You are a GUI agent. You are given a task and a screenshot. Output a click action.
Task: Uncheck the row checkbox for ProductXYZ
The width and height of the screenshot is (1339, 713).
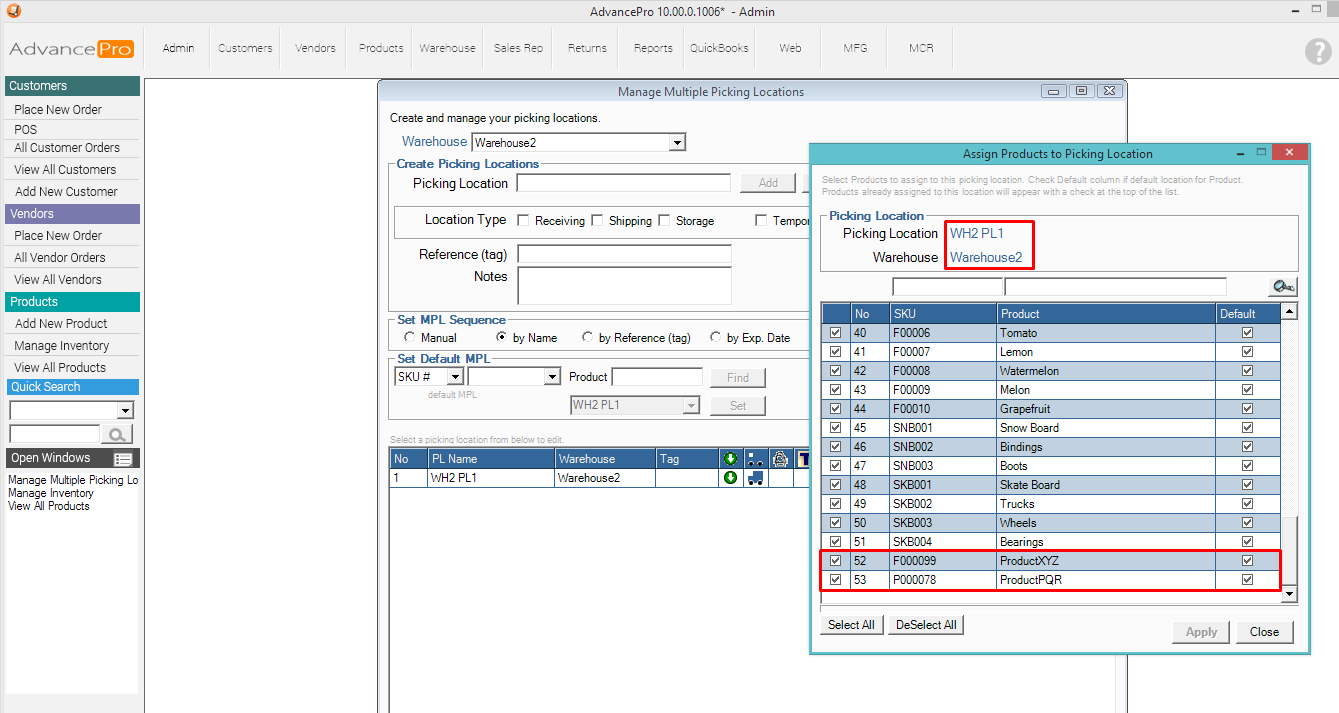(x=835, y=561)
